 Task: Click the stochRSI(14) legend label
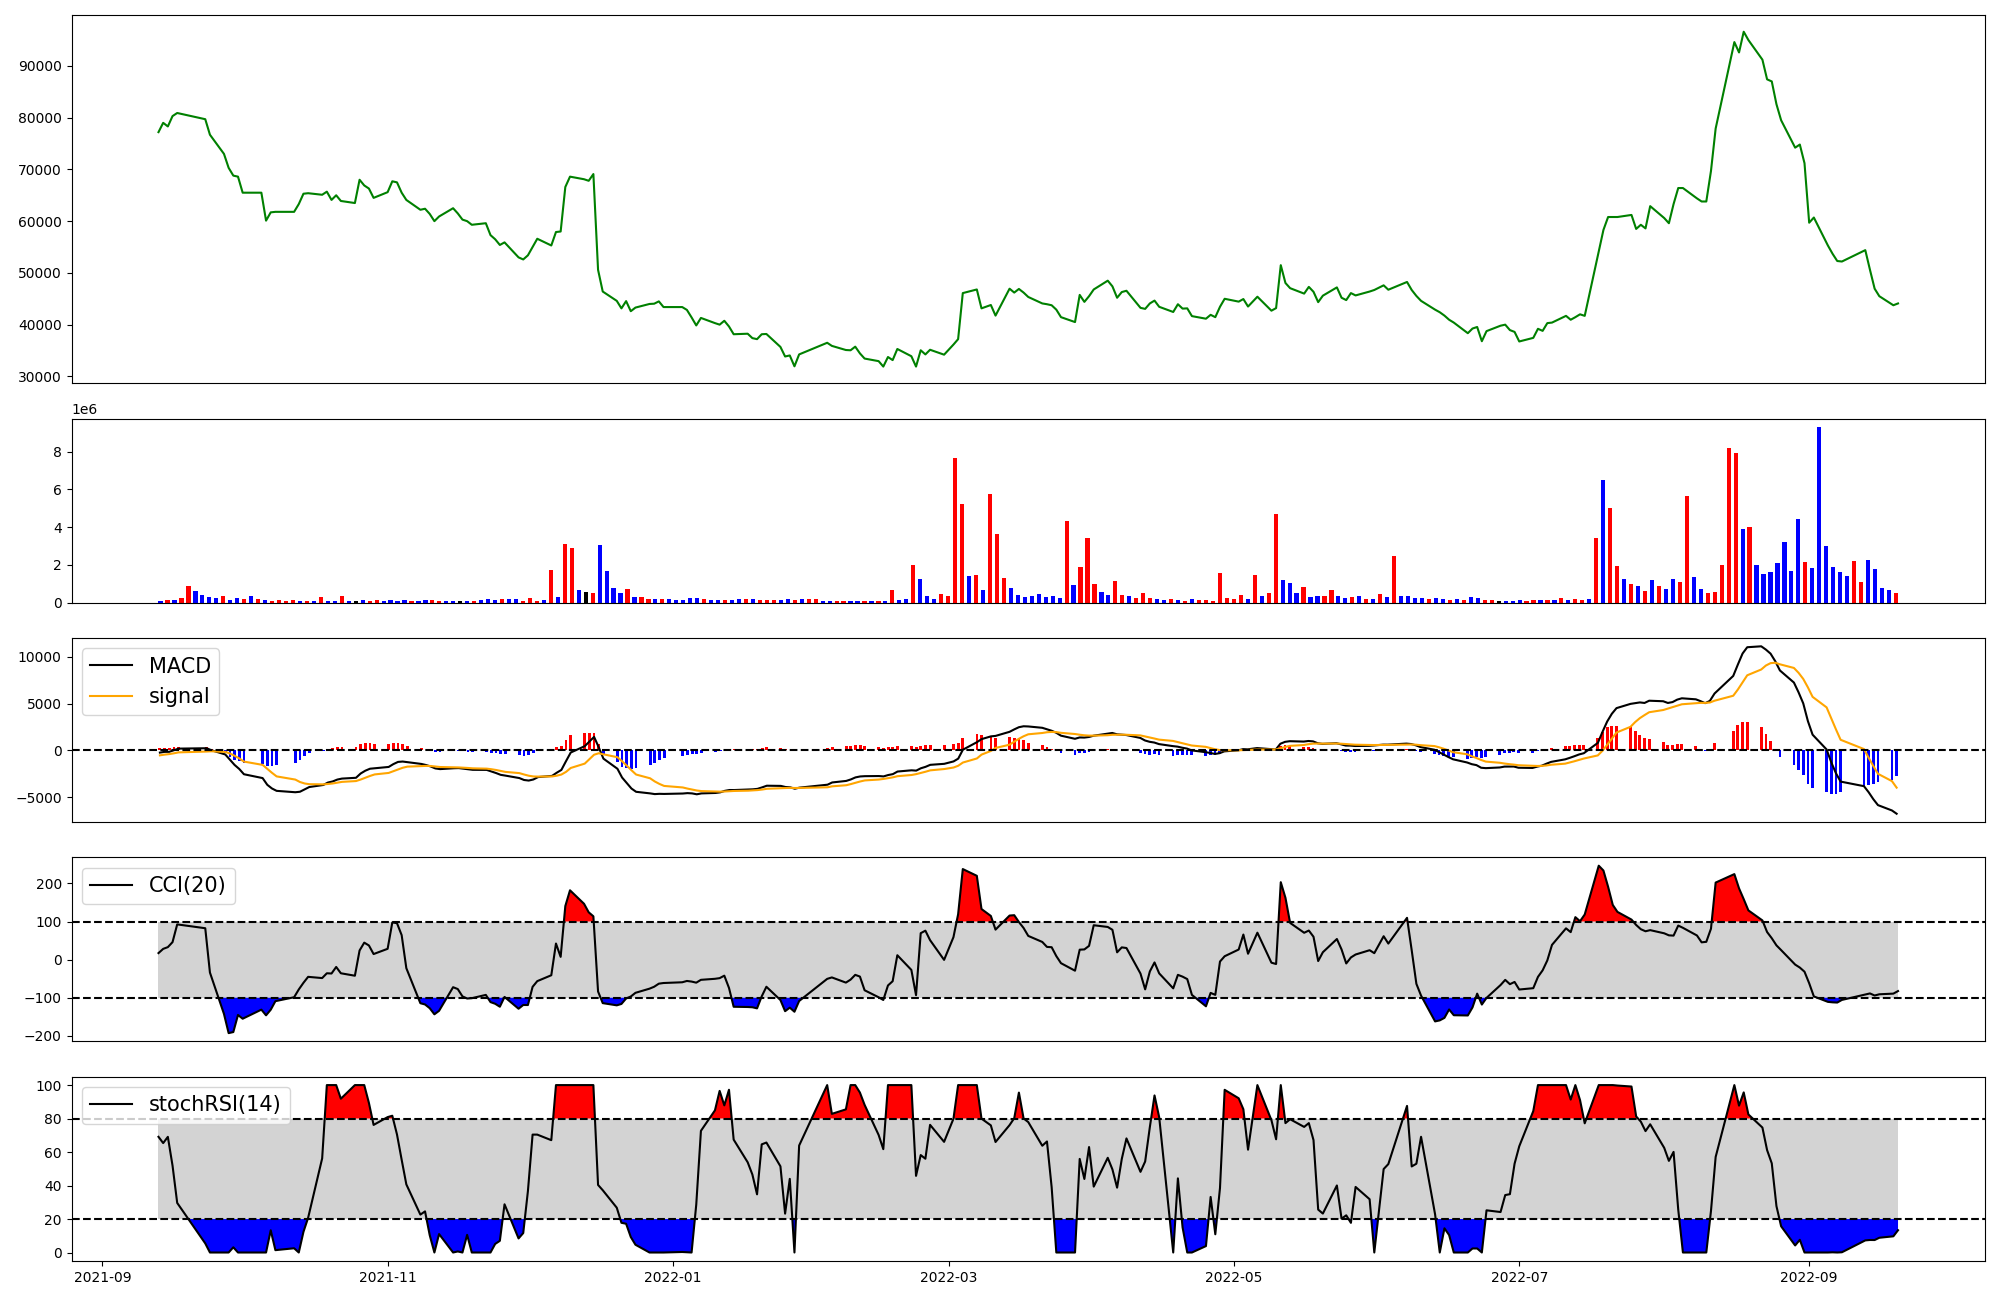click(x=214, y=1104)
